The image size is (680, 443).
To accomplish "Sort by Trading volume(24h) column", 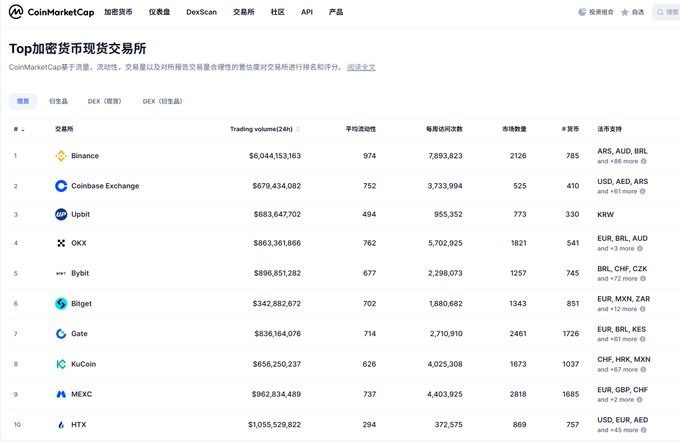I will pyautogui.click(x=265, y=129).
